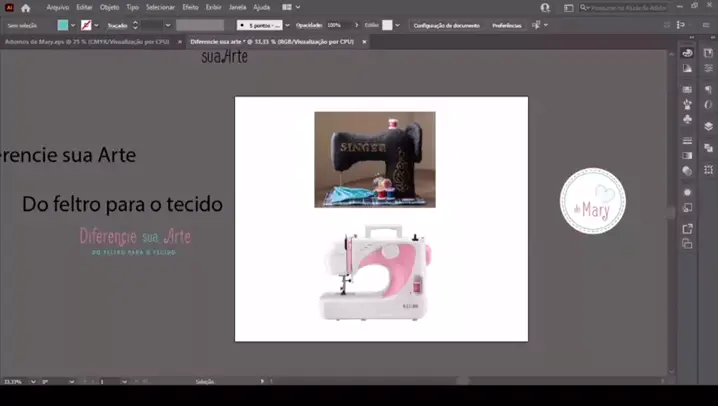Open the Janela menu
Screen dimensions: 718x406
pos(237,7)
